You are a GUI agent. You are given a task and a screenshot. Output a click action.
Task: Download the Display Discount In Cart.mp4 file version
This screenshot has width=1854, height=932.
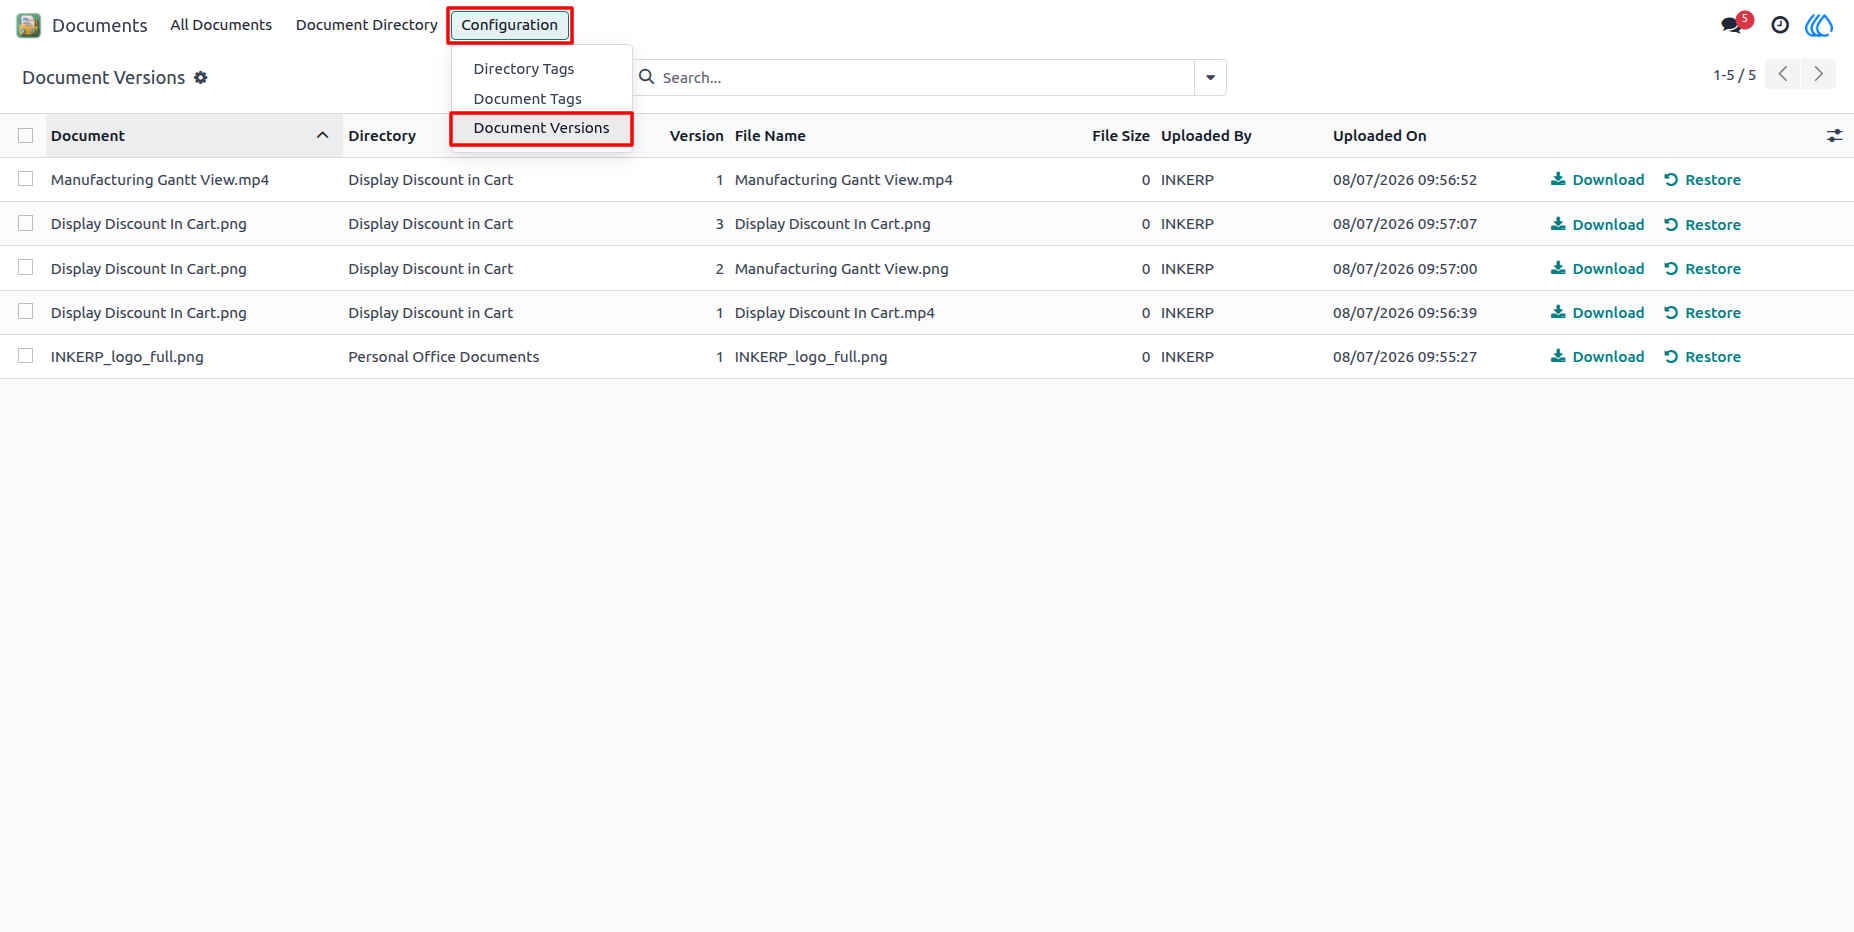click(x=1597, y=312)
